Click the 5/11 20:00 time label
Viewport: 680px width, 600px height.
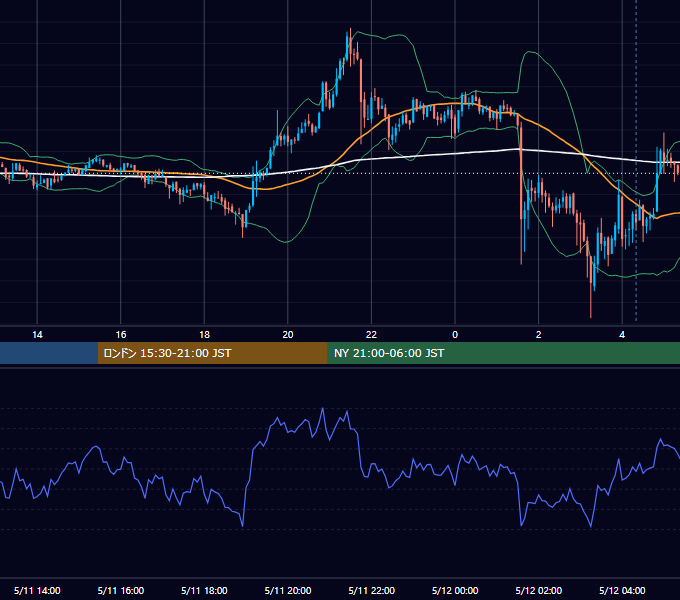coord(288,590)
